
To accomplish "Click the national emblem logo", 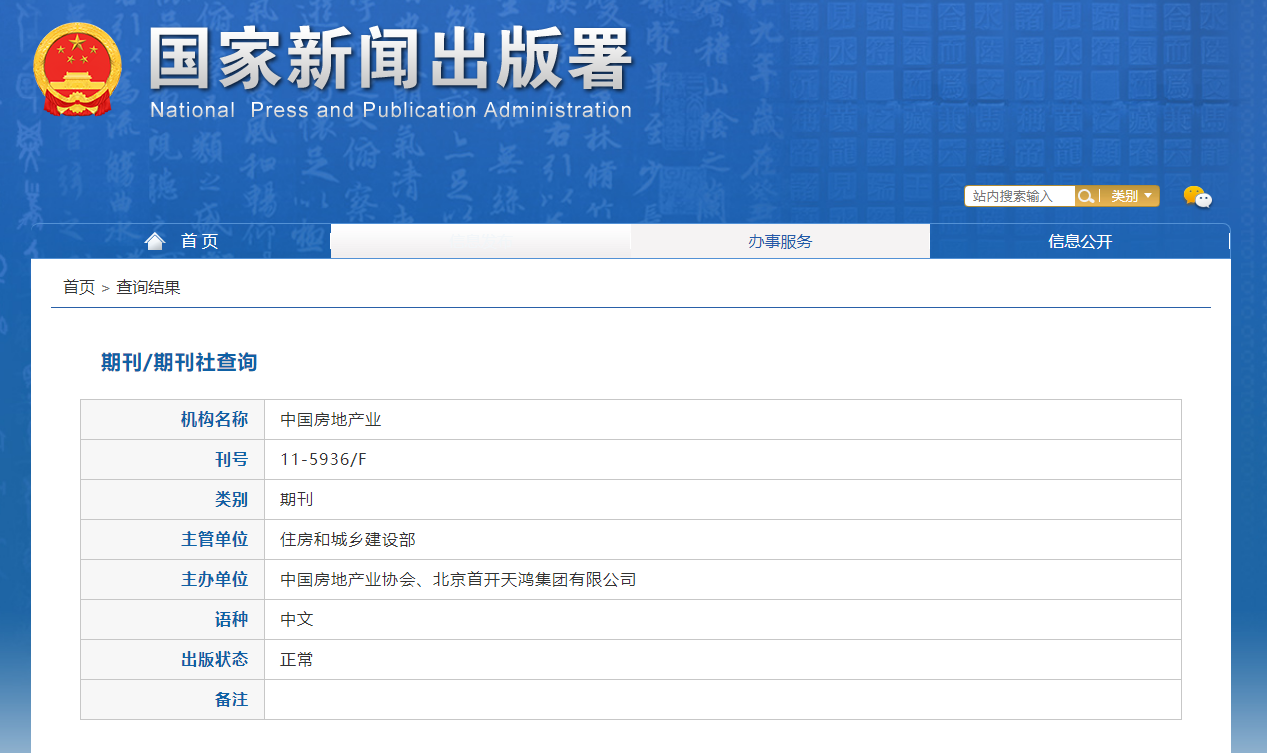I will tap(77, 69).
